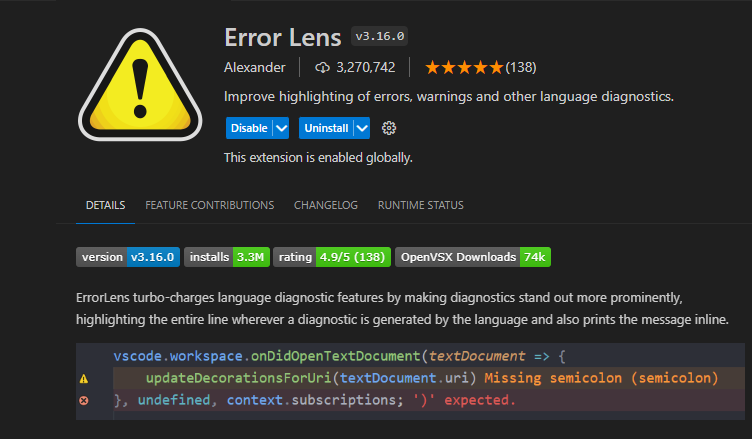This screenshot has width=752, height=439.
Task: Open the Changelog tab
Action: tap(326, 205)
